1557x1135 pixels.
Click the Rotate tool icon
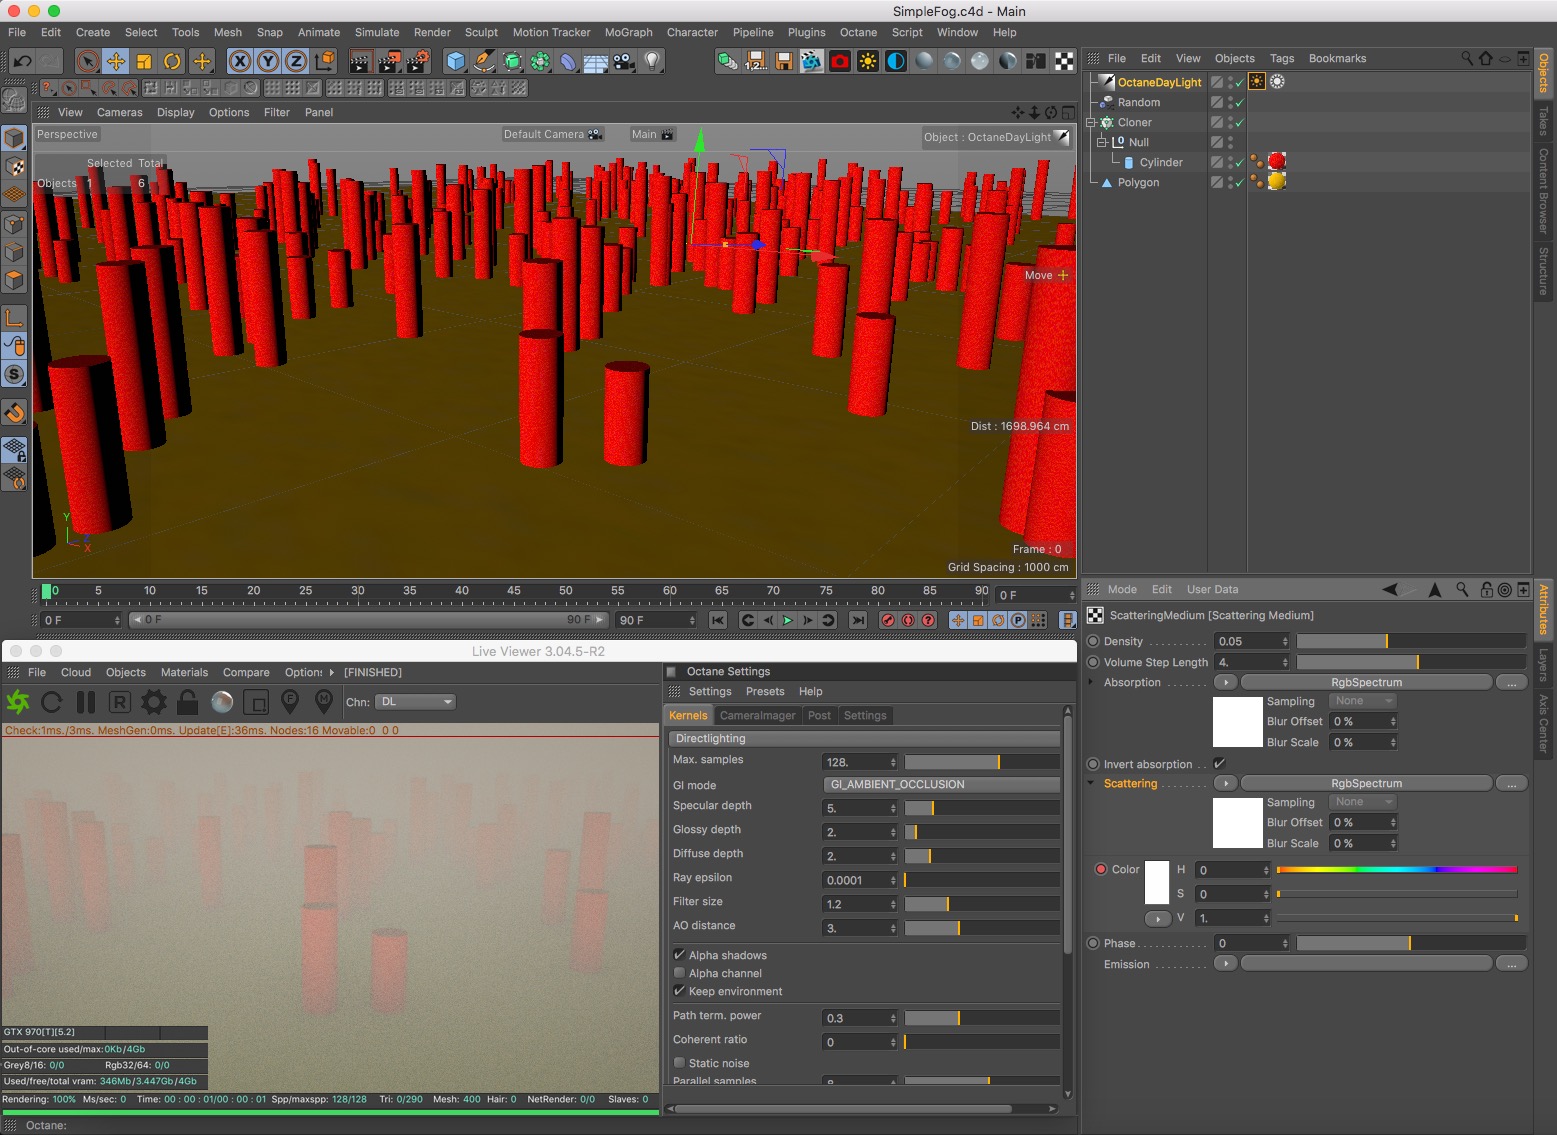click(172, 61)
